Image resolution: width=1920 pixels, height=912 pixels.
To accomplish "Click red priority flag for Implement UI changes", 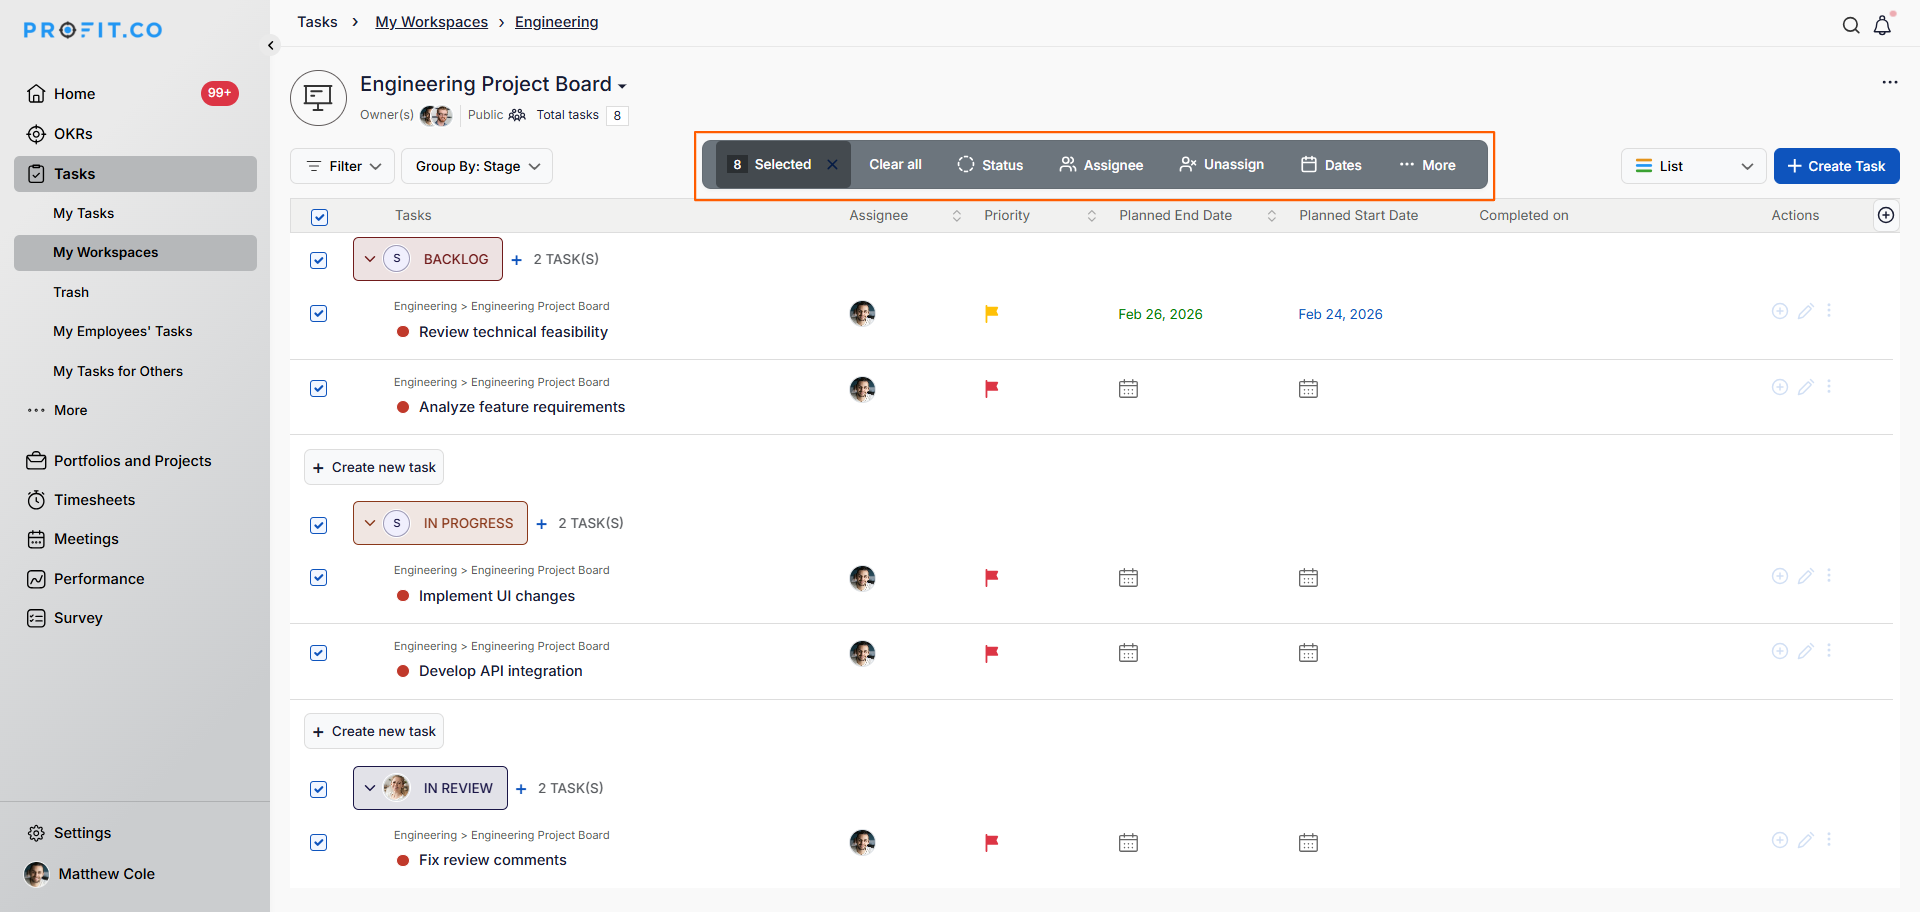I will tap(991, 578).
